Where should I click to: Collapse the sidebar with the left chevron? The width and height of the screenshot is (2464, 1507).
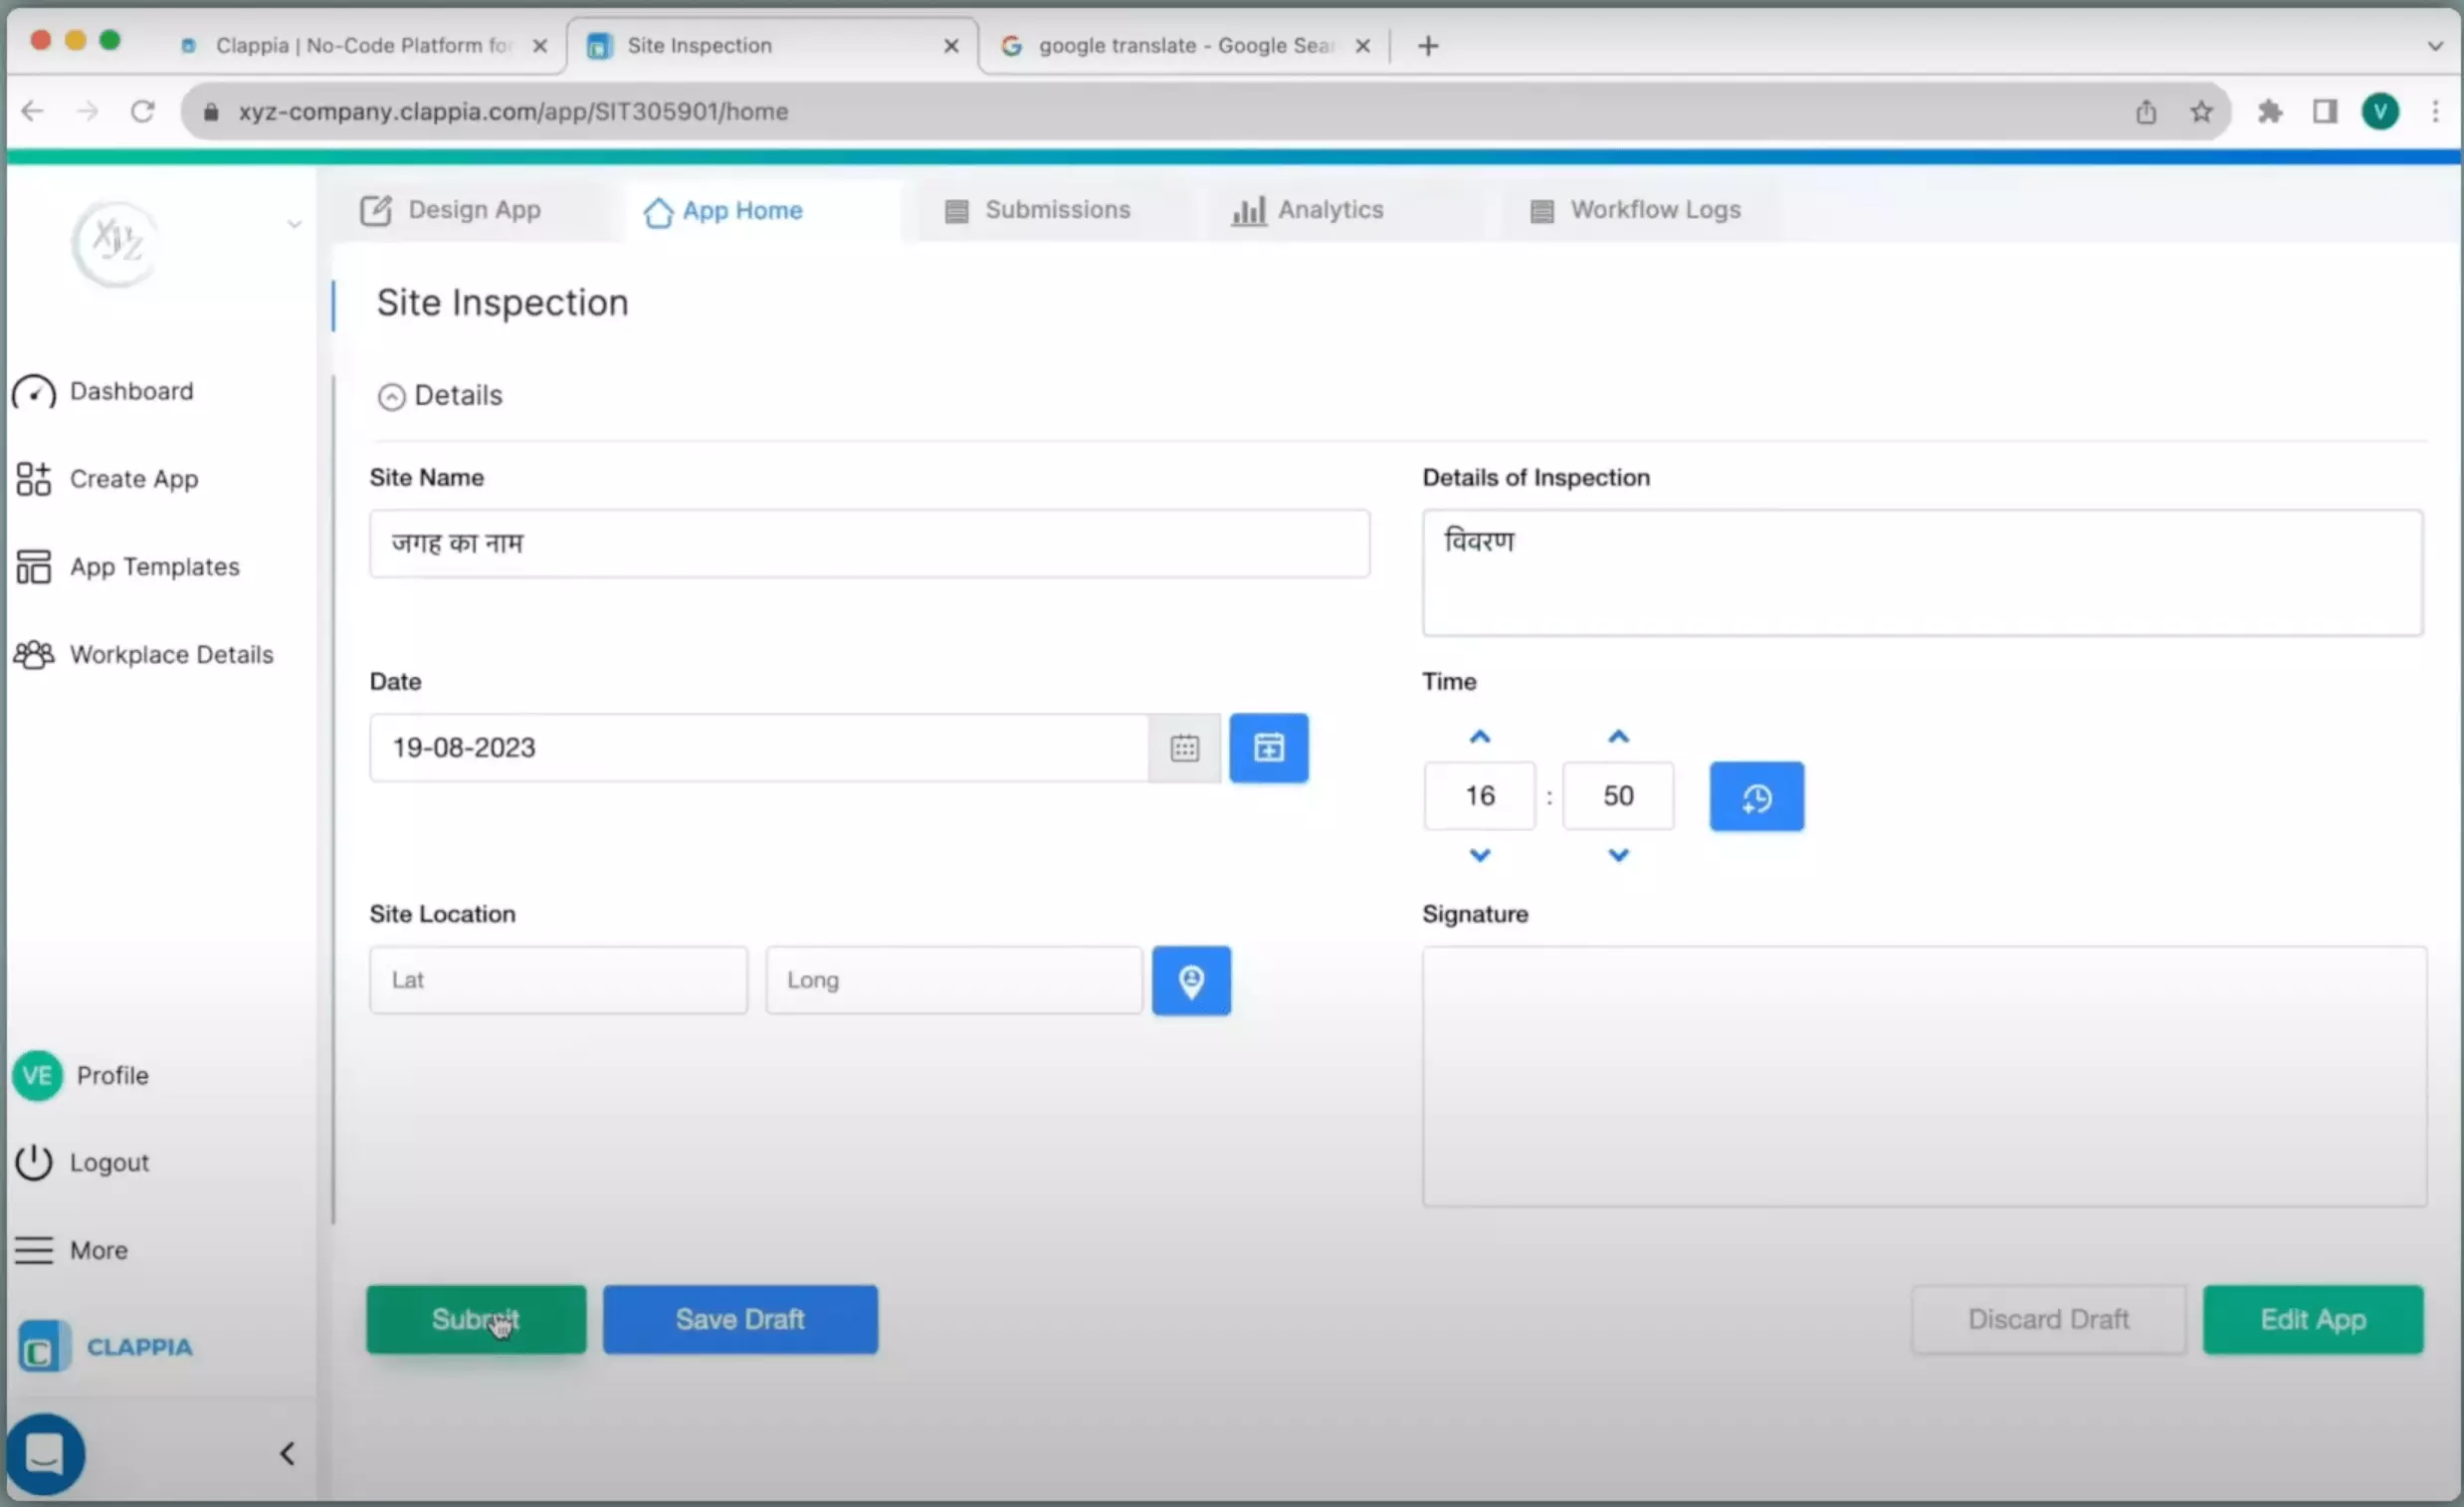coord(287,1453)
